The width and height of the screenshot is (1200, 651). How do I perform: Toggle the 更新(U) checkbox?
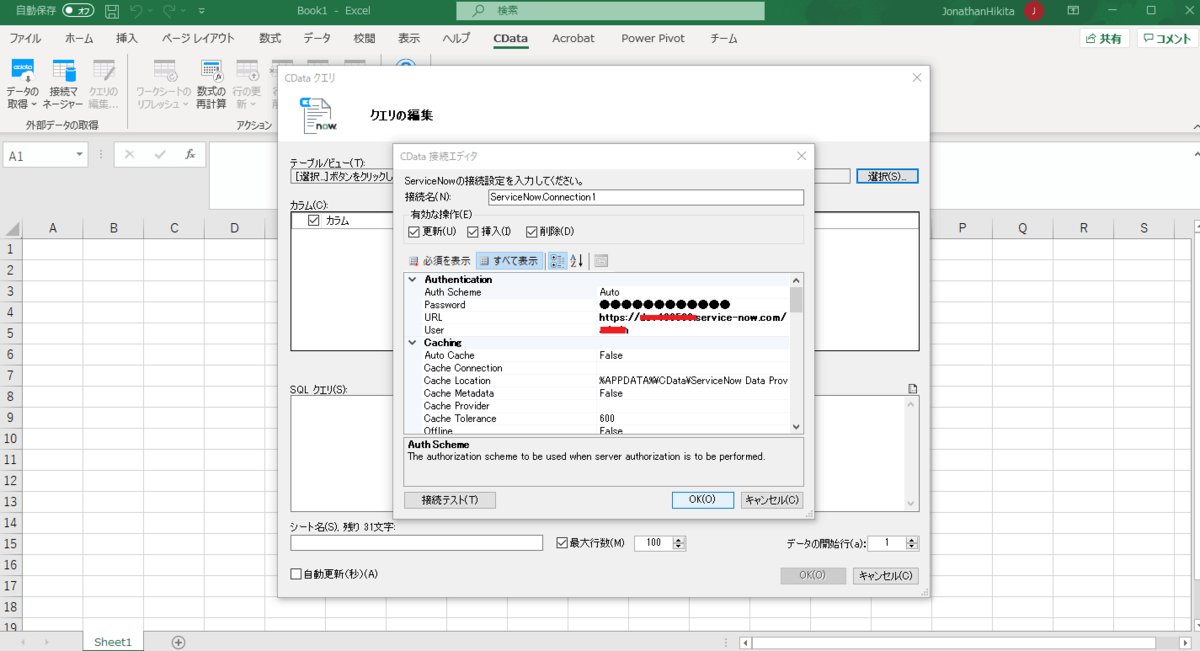(413, 232)
